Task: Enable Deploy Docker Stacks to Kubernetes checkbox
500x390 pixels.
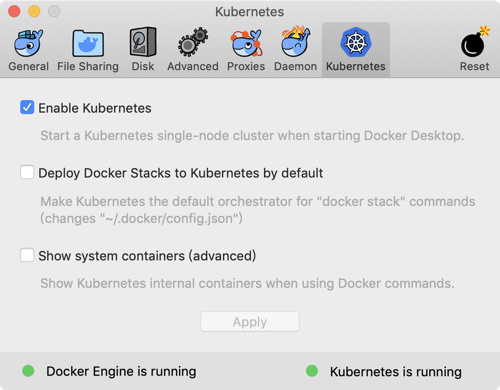Action: click(27, 172)
